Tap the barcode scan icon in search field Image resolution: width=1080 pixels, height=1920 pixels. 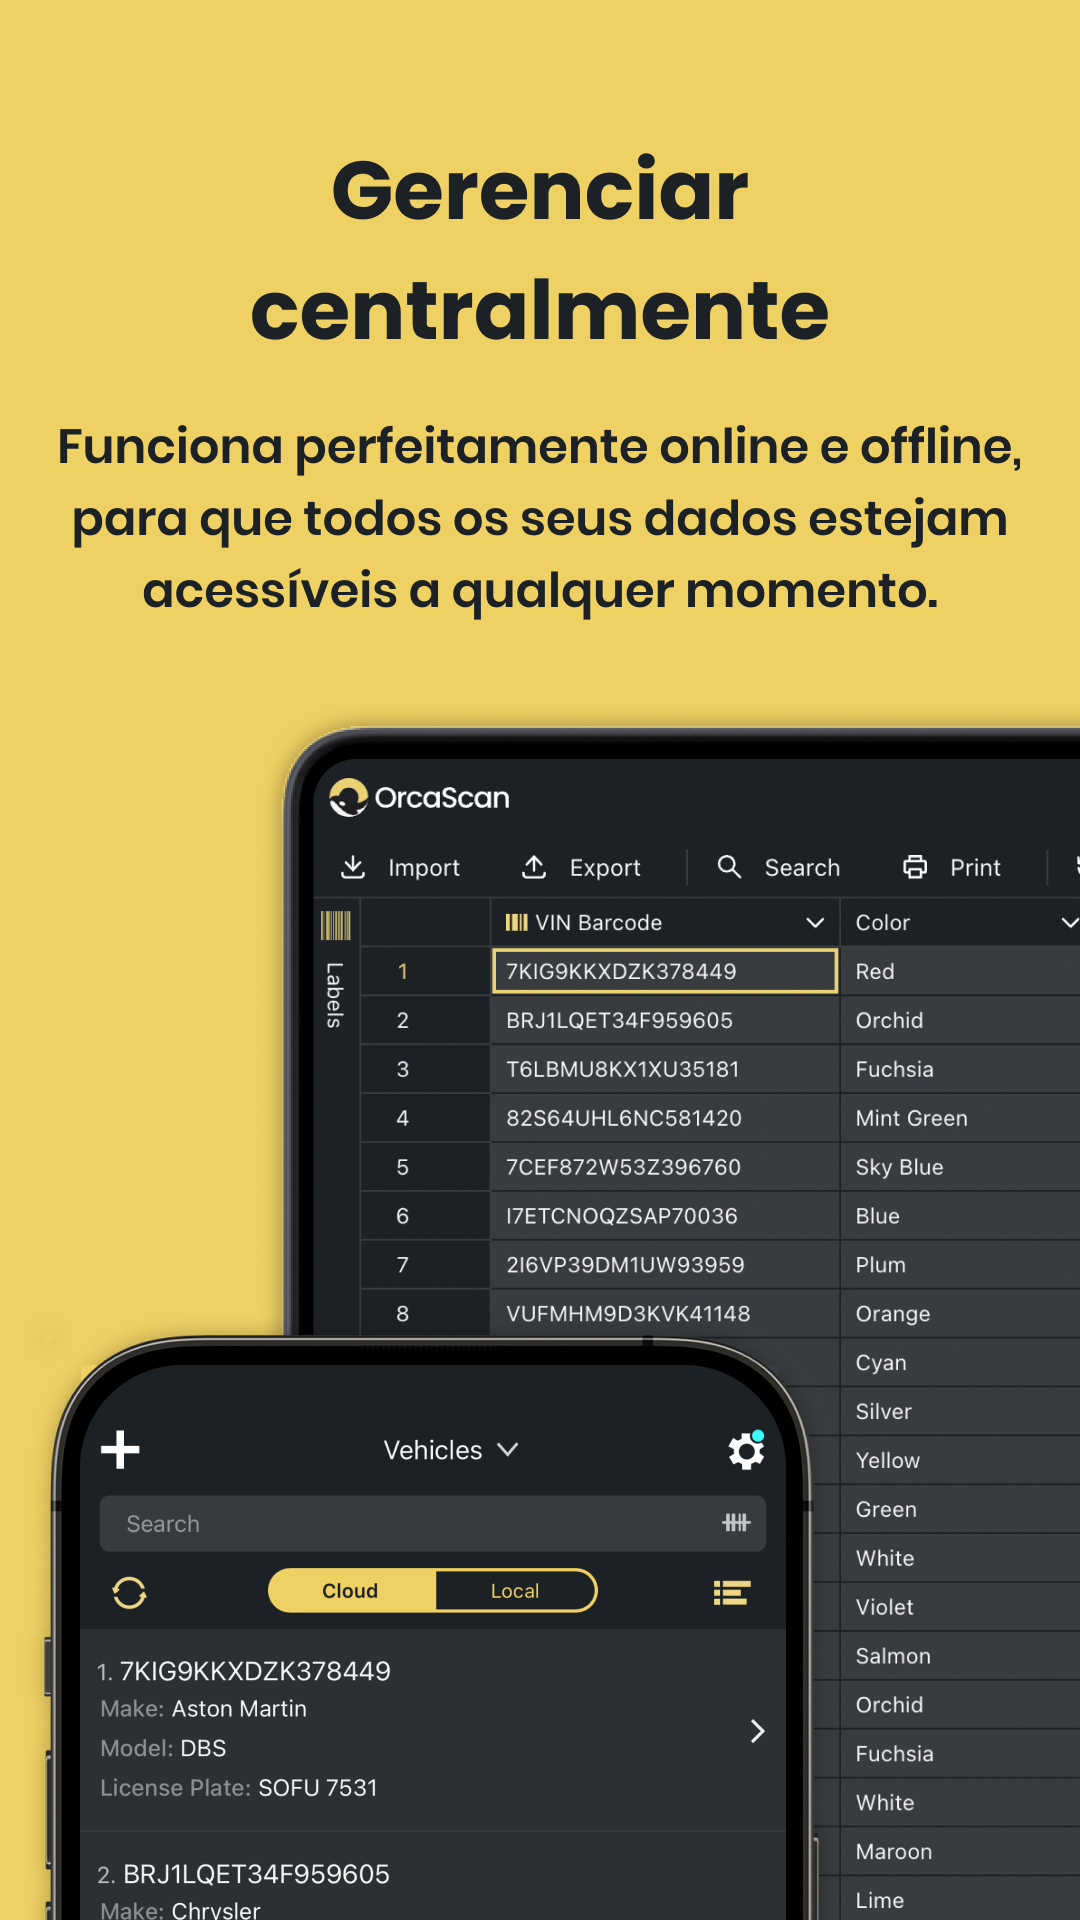click(736, 1523)
